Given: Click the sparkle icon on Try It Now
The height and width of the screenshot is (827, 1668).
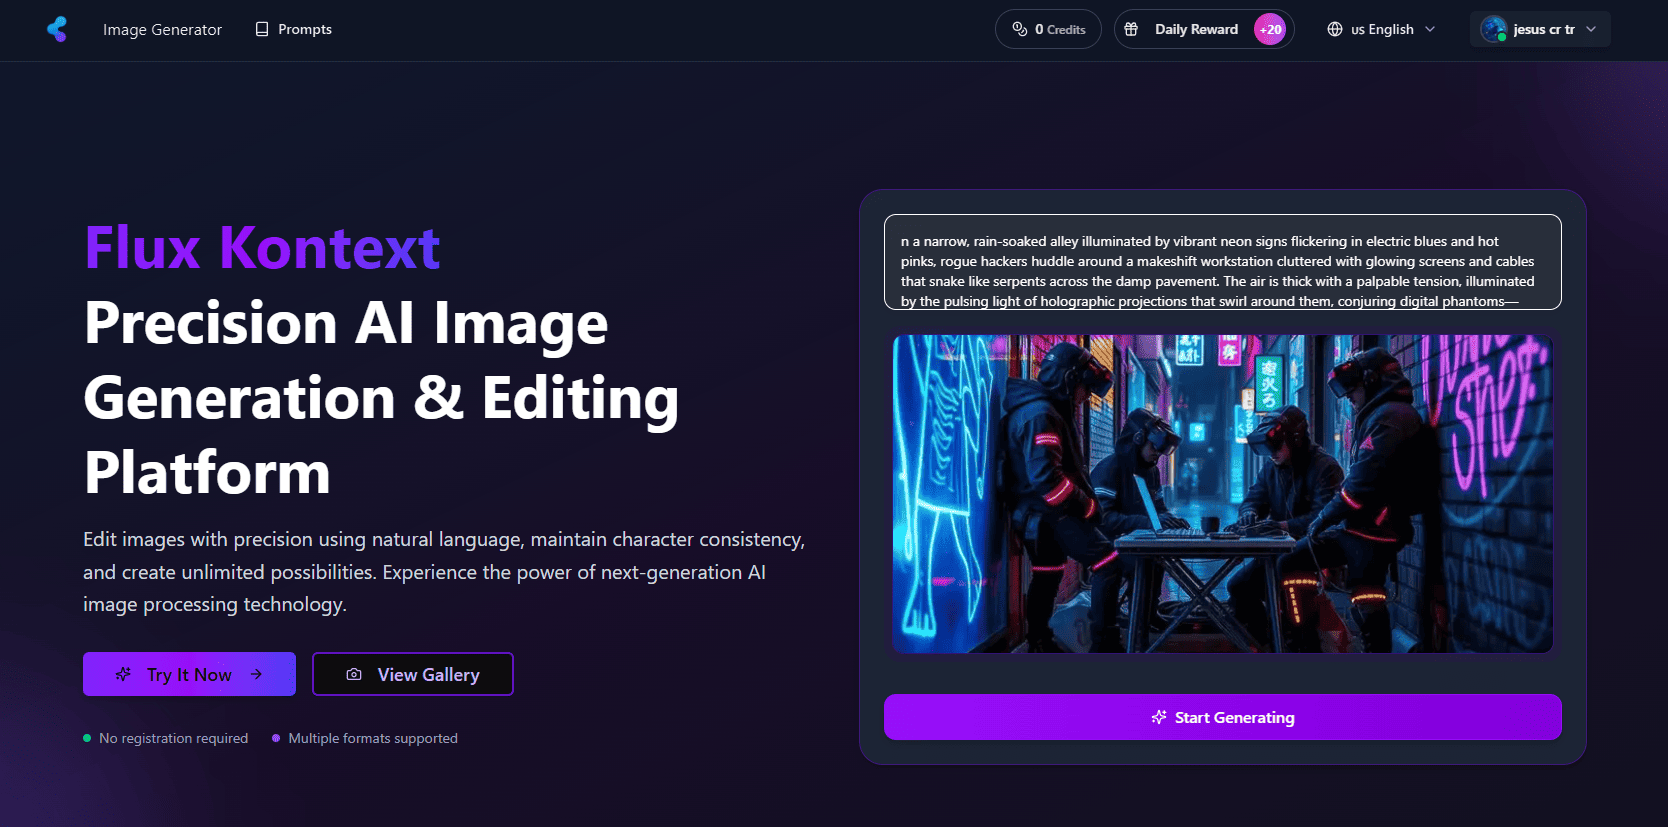Looking at the screenshot, I should point(123,675).
